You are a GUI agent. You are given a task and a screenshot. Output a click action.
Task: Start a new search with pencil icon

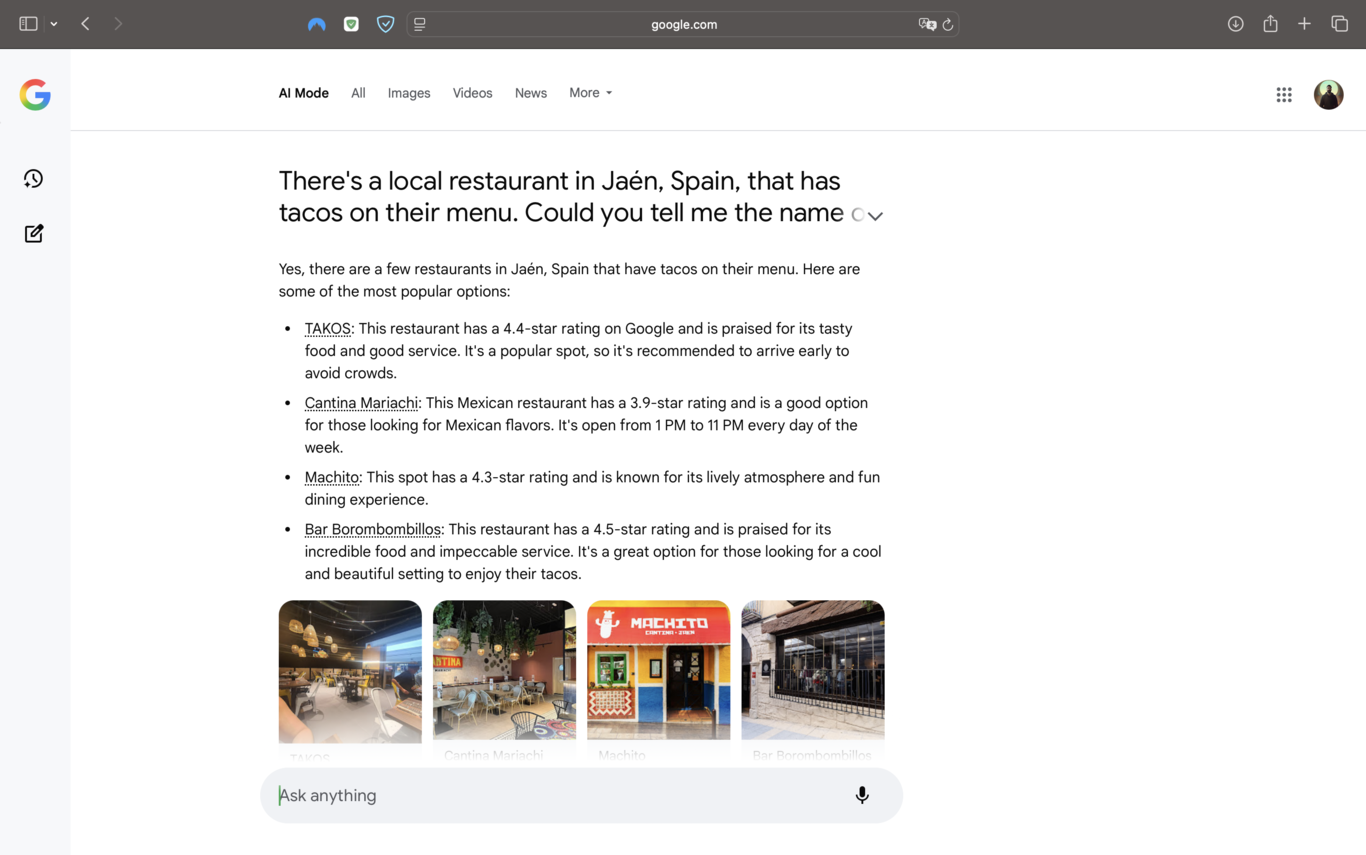[34, 233]
